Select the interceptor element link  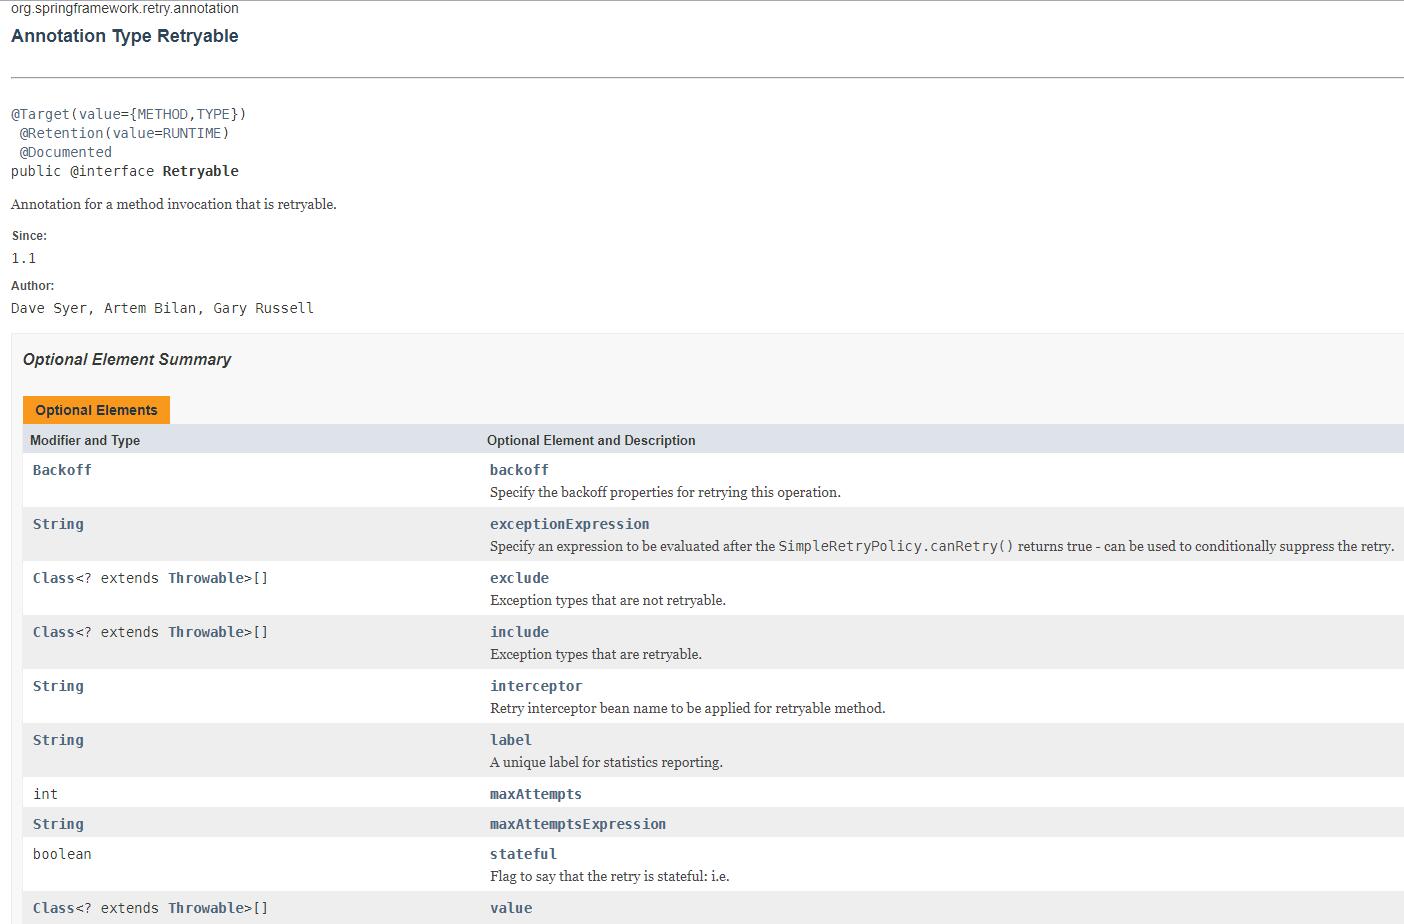(x=535, y=685)
